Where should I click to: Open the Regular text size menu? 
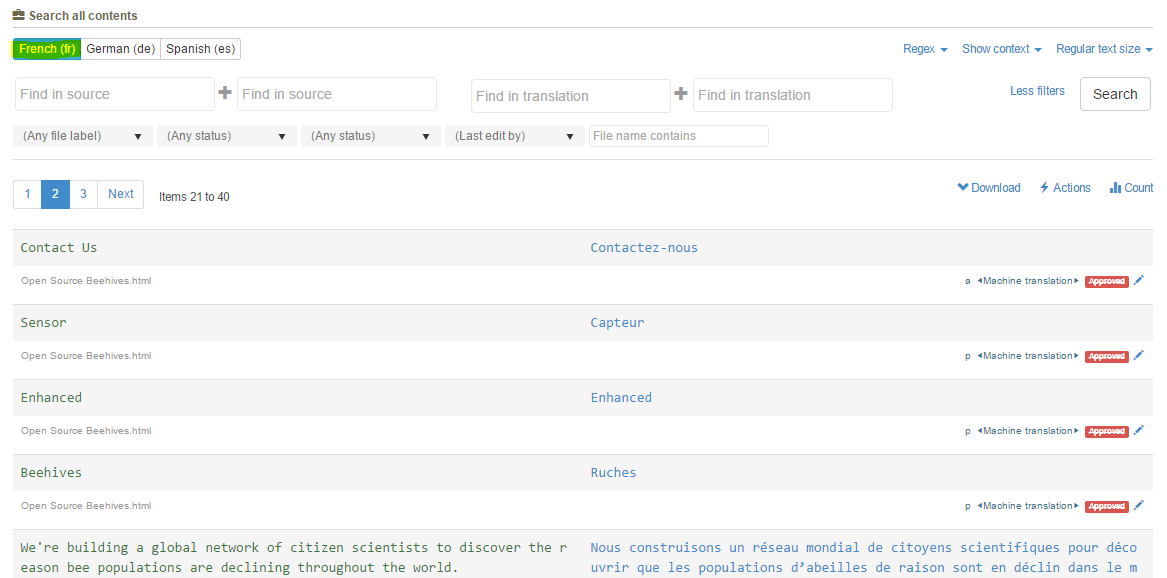coord(1104,49)
